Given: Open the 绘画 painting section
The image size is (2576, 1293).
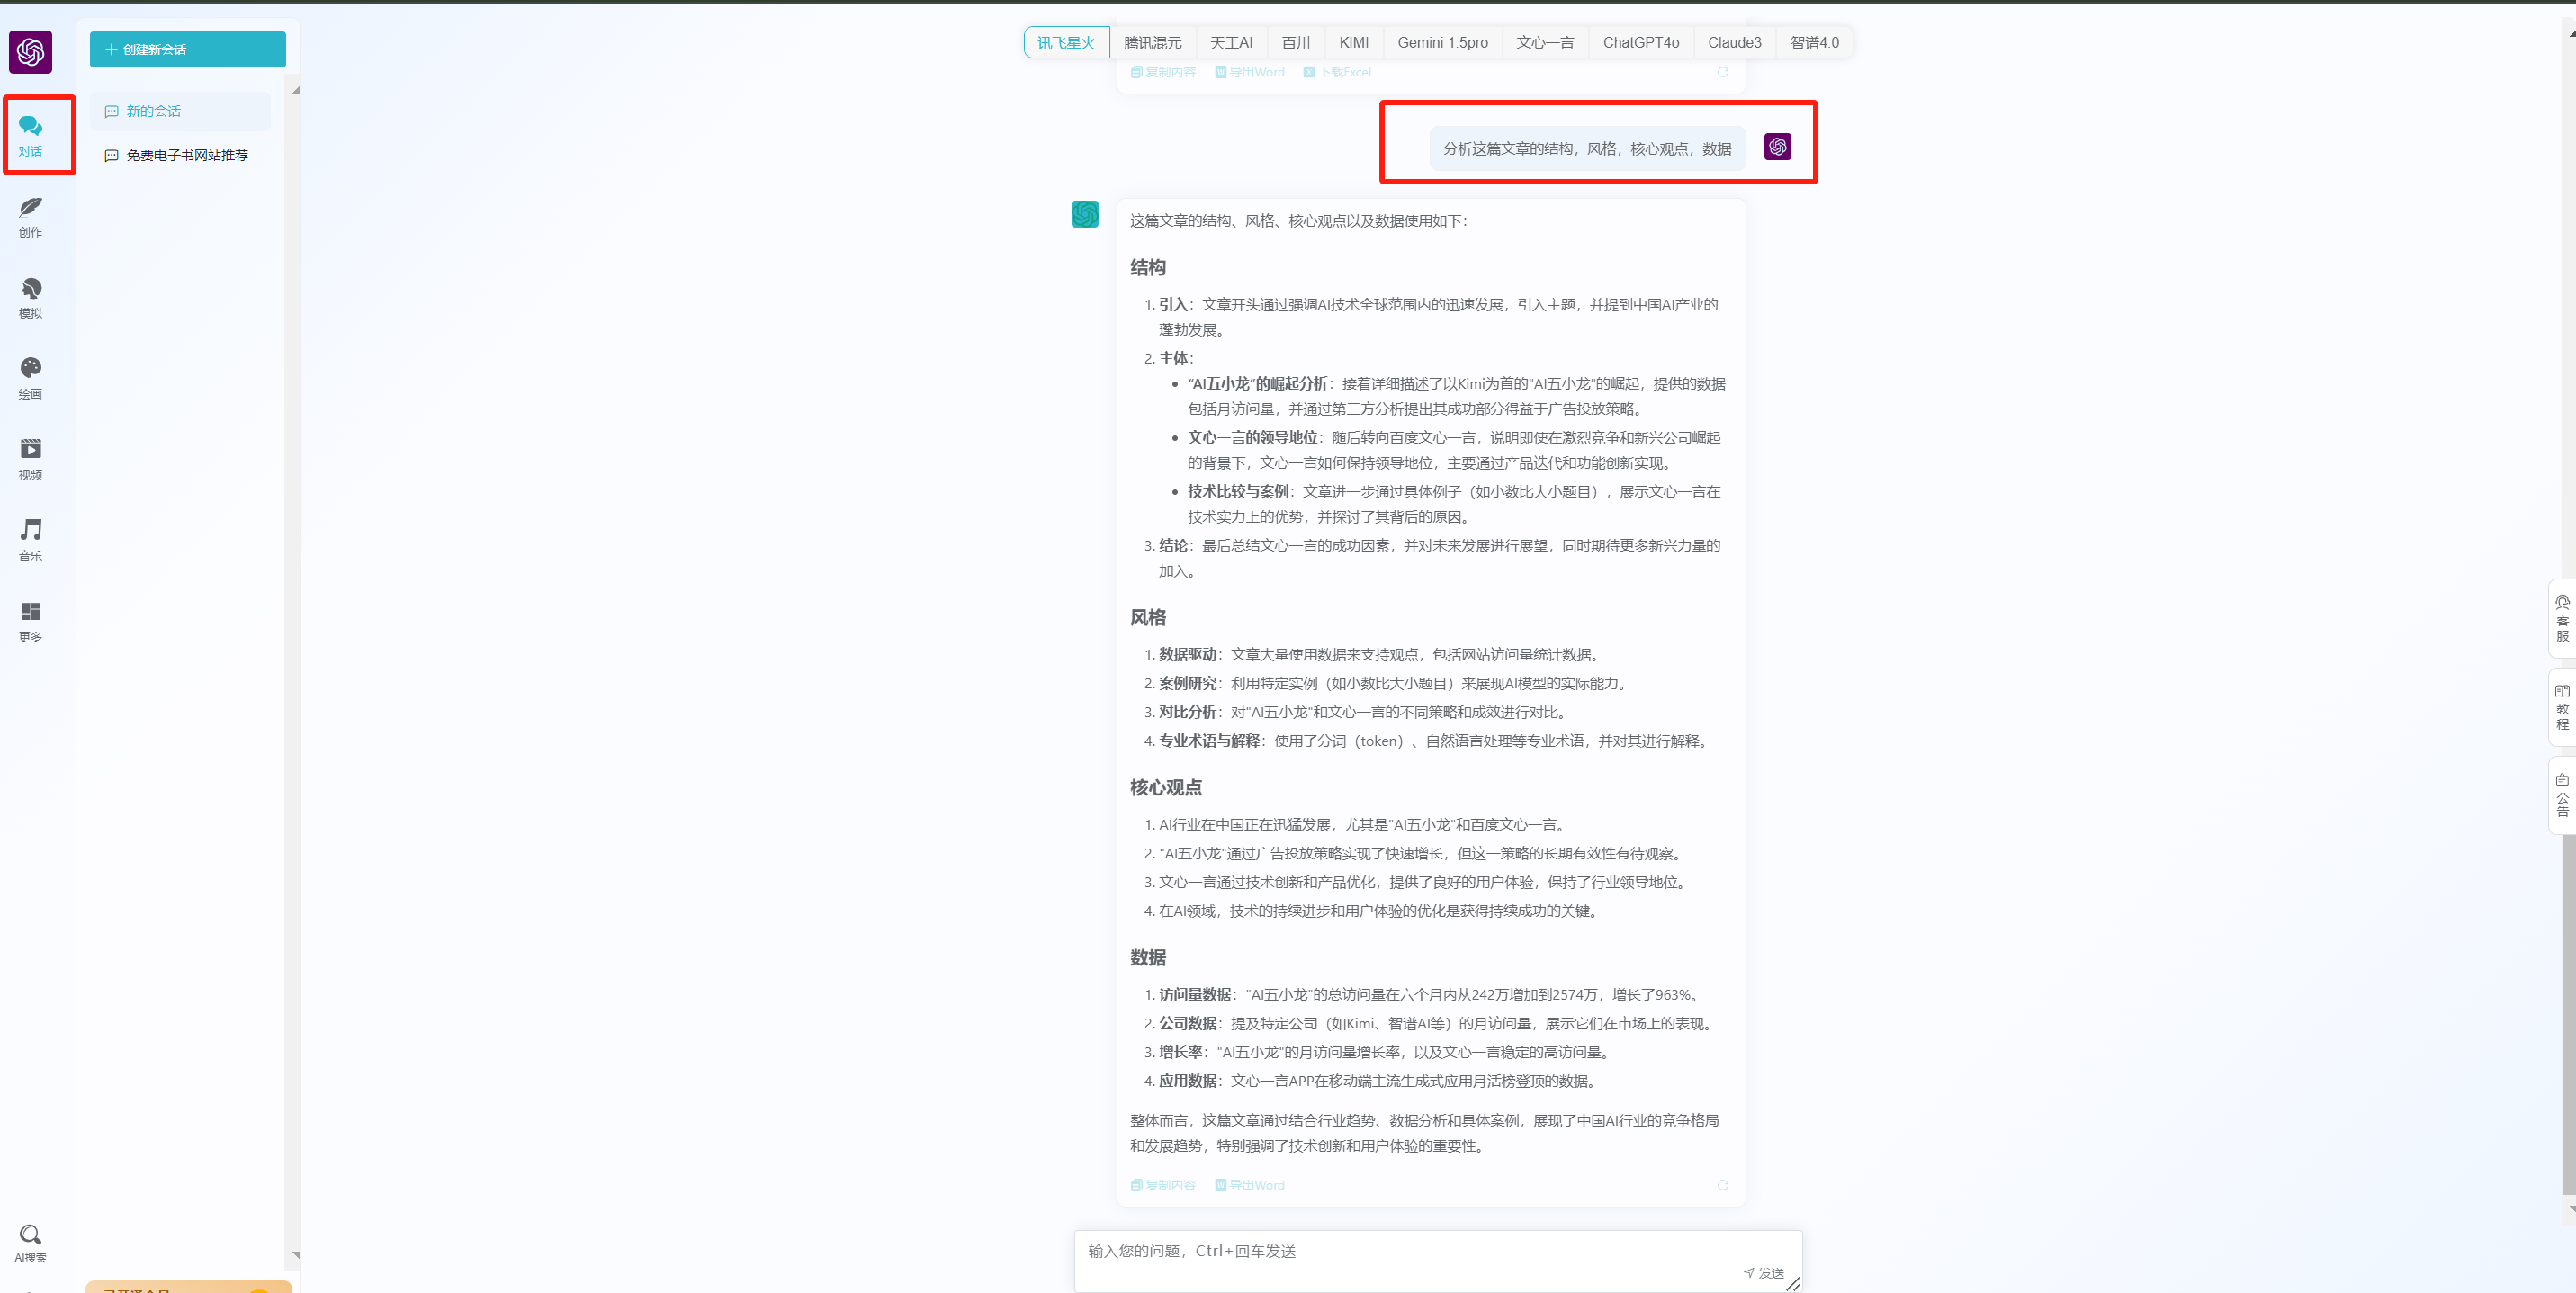Looking at the screenshot, I should tap(30, 378).
